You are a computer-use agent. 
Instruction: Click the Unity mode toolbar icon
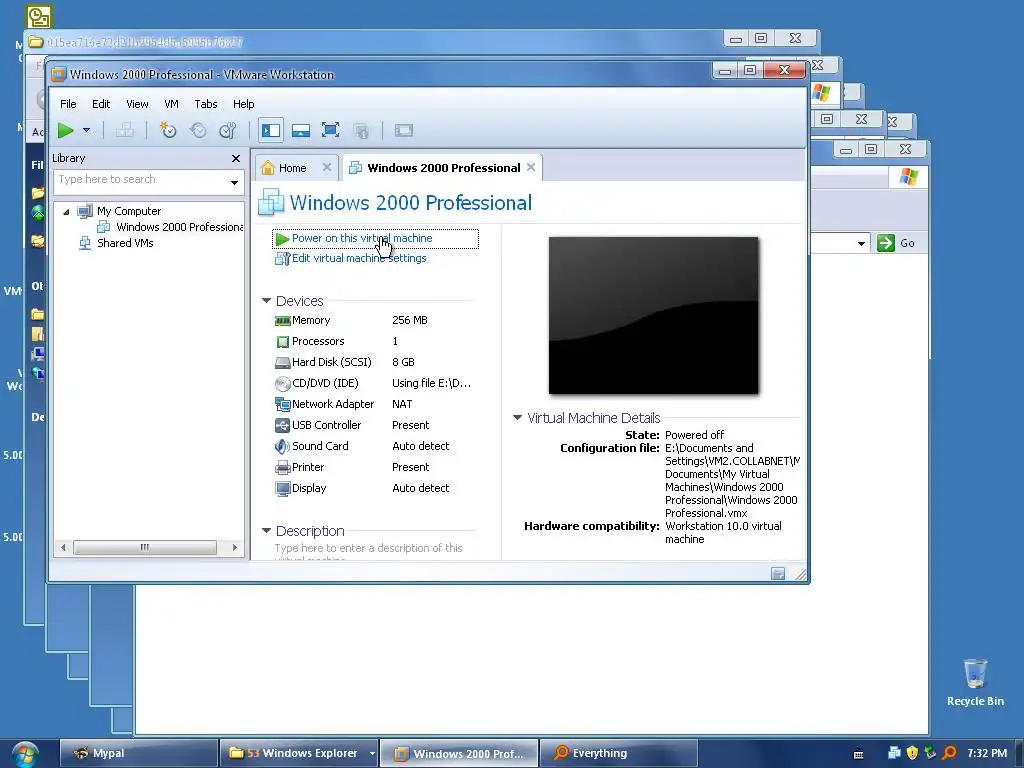coord(360,131)
